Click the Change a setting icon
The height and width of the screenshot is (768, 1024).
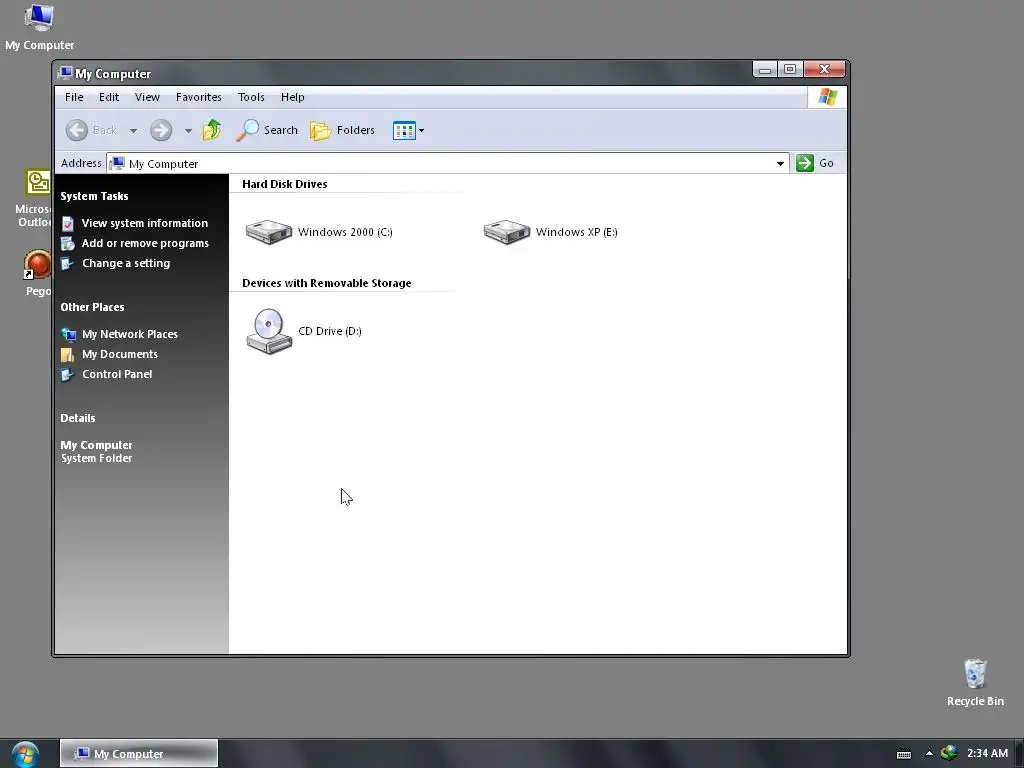click(67, 263)
